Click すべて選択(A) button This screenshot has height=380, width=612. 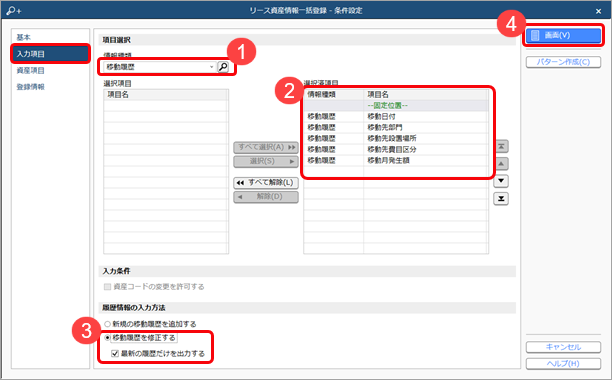point(266,147)
